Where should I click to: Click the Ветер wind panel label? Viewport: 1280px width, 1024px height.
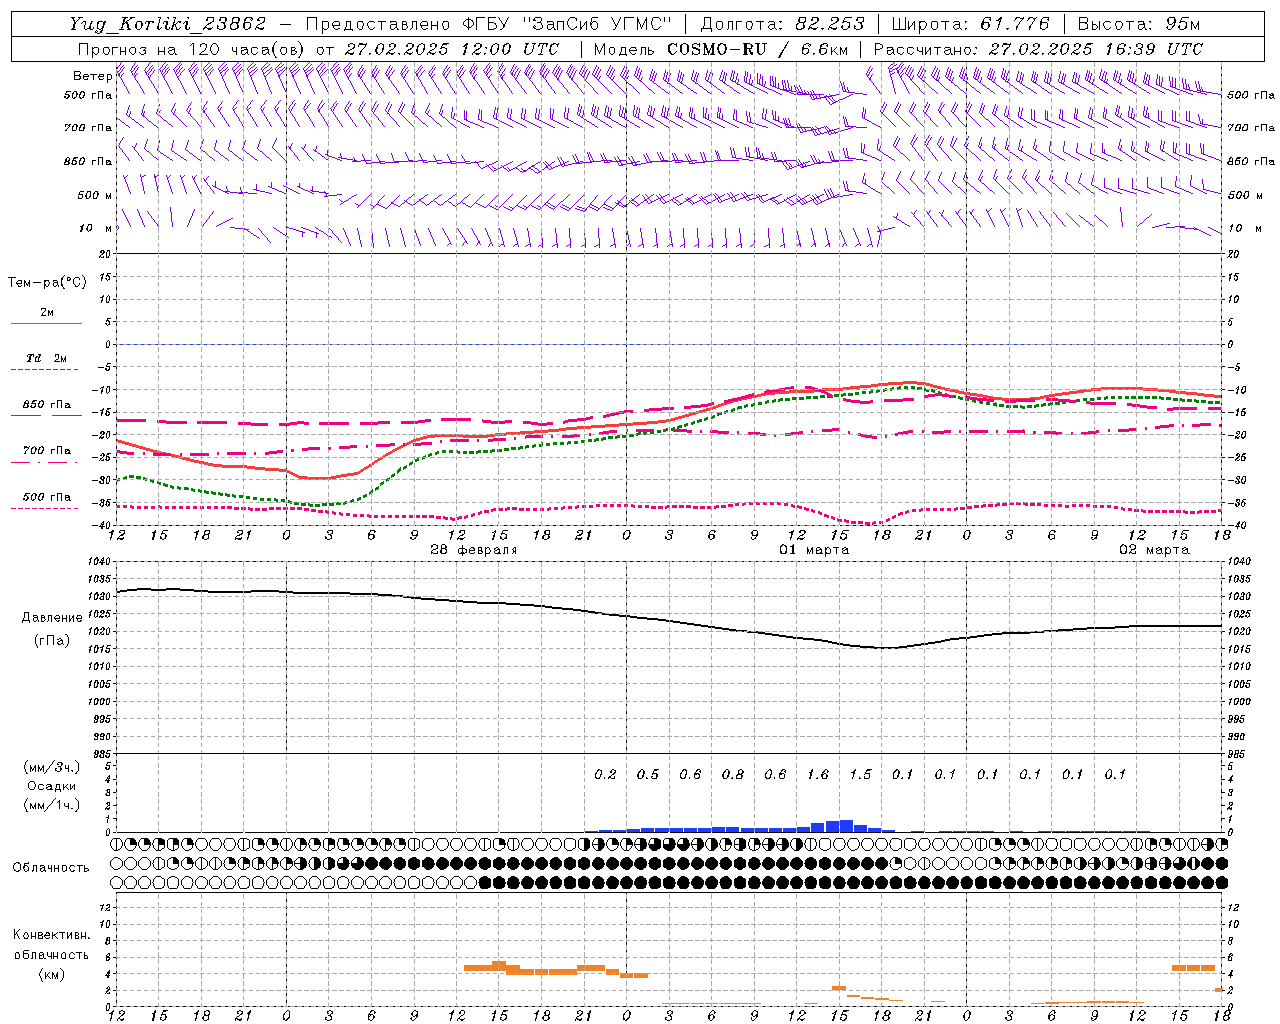93,76
